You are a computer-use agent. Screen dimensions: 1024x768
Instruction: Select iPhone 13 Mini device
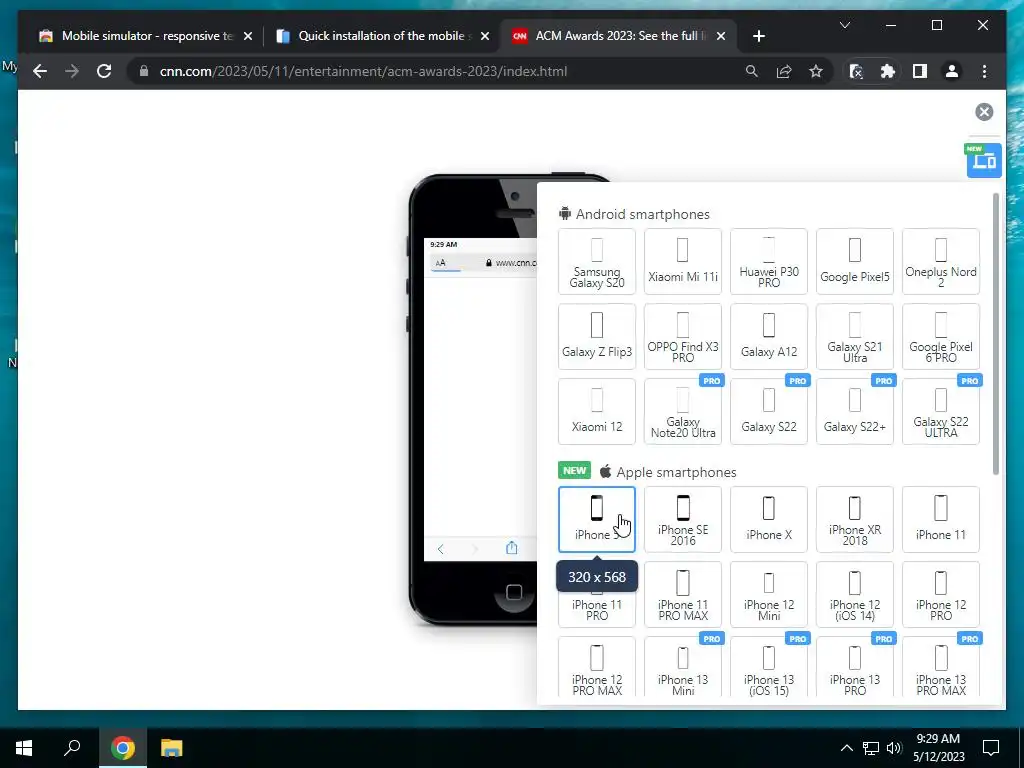click(683, 669)
